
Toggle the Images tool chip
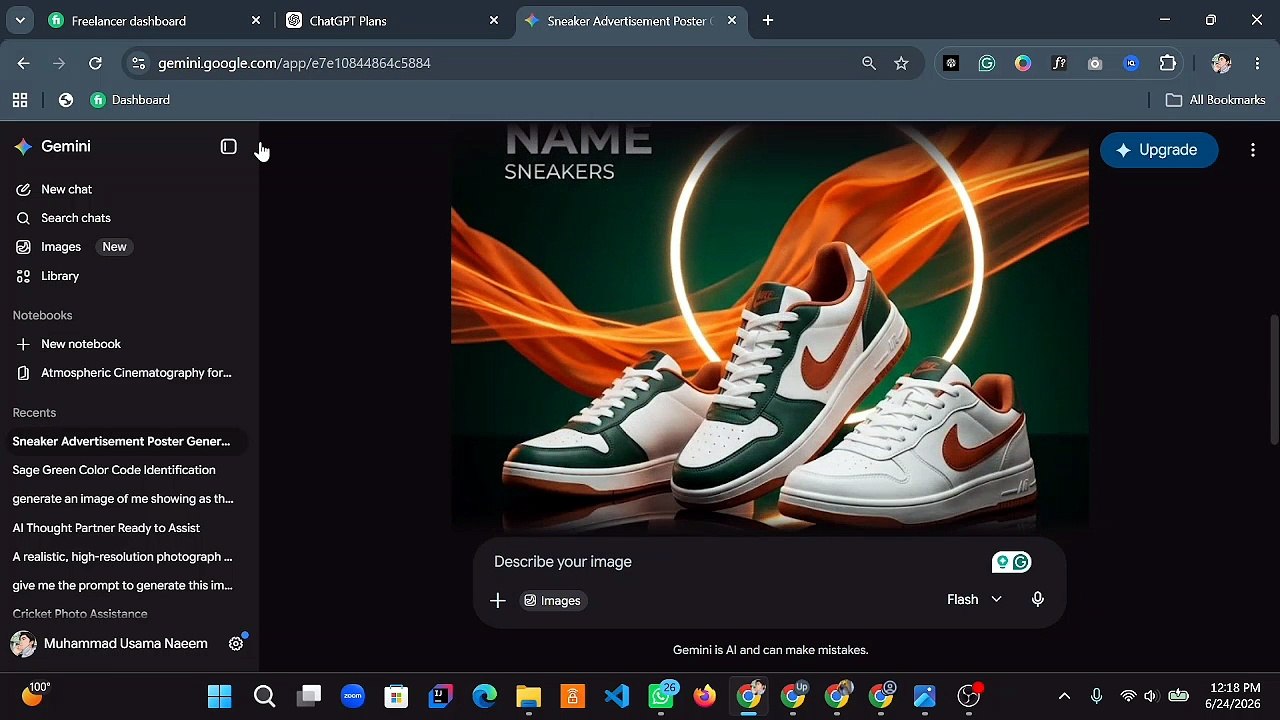553,600
